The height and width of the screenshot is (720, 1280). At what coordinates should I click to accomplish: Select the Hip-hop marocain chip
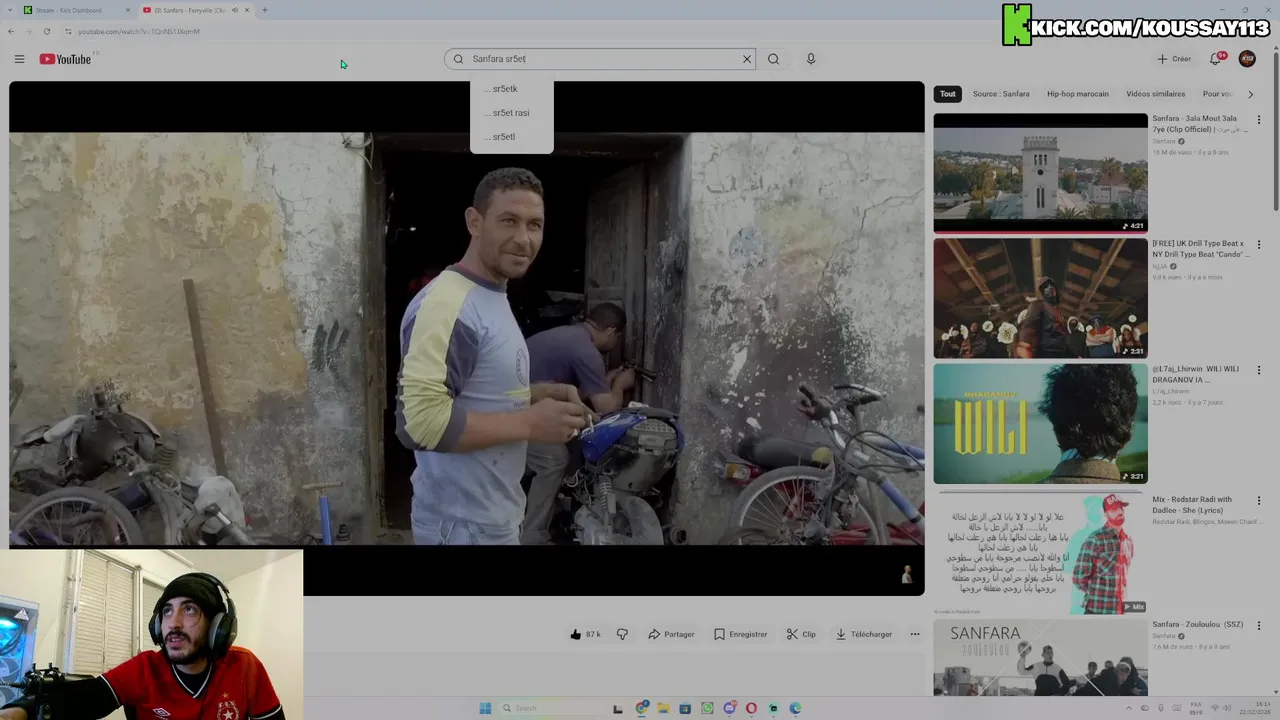[1078, 94]
